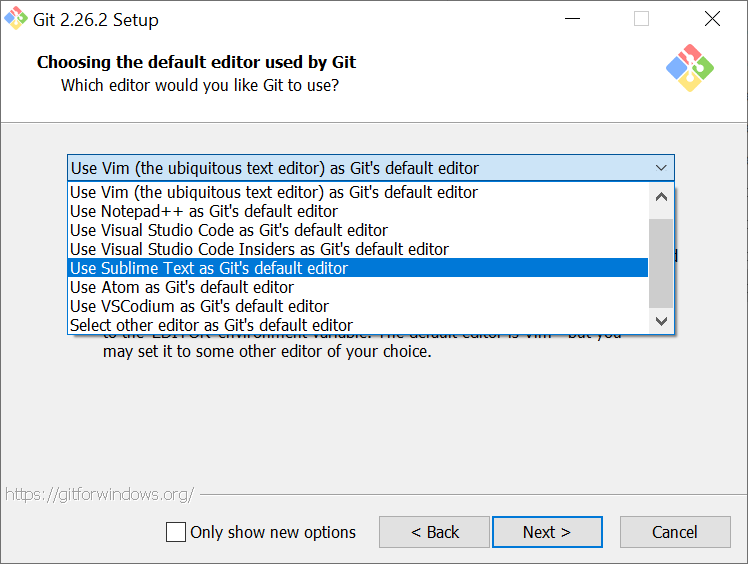Image resolution: width=748 pixels, height=564 pixels.
Task: Click the dropdown list scrollbar thumb
Action: click(661, 263)
